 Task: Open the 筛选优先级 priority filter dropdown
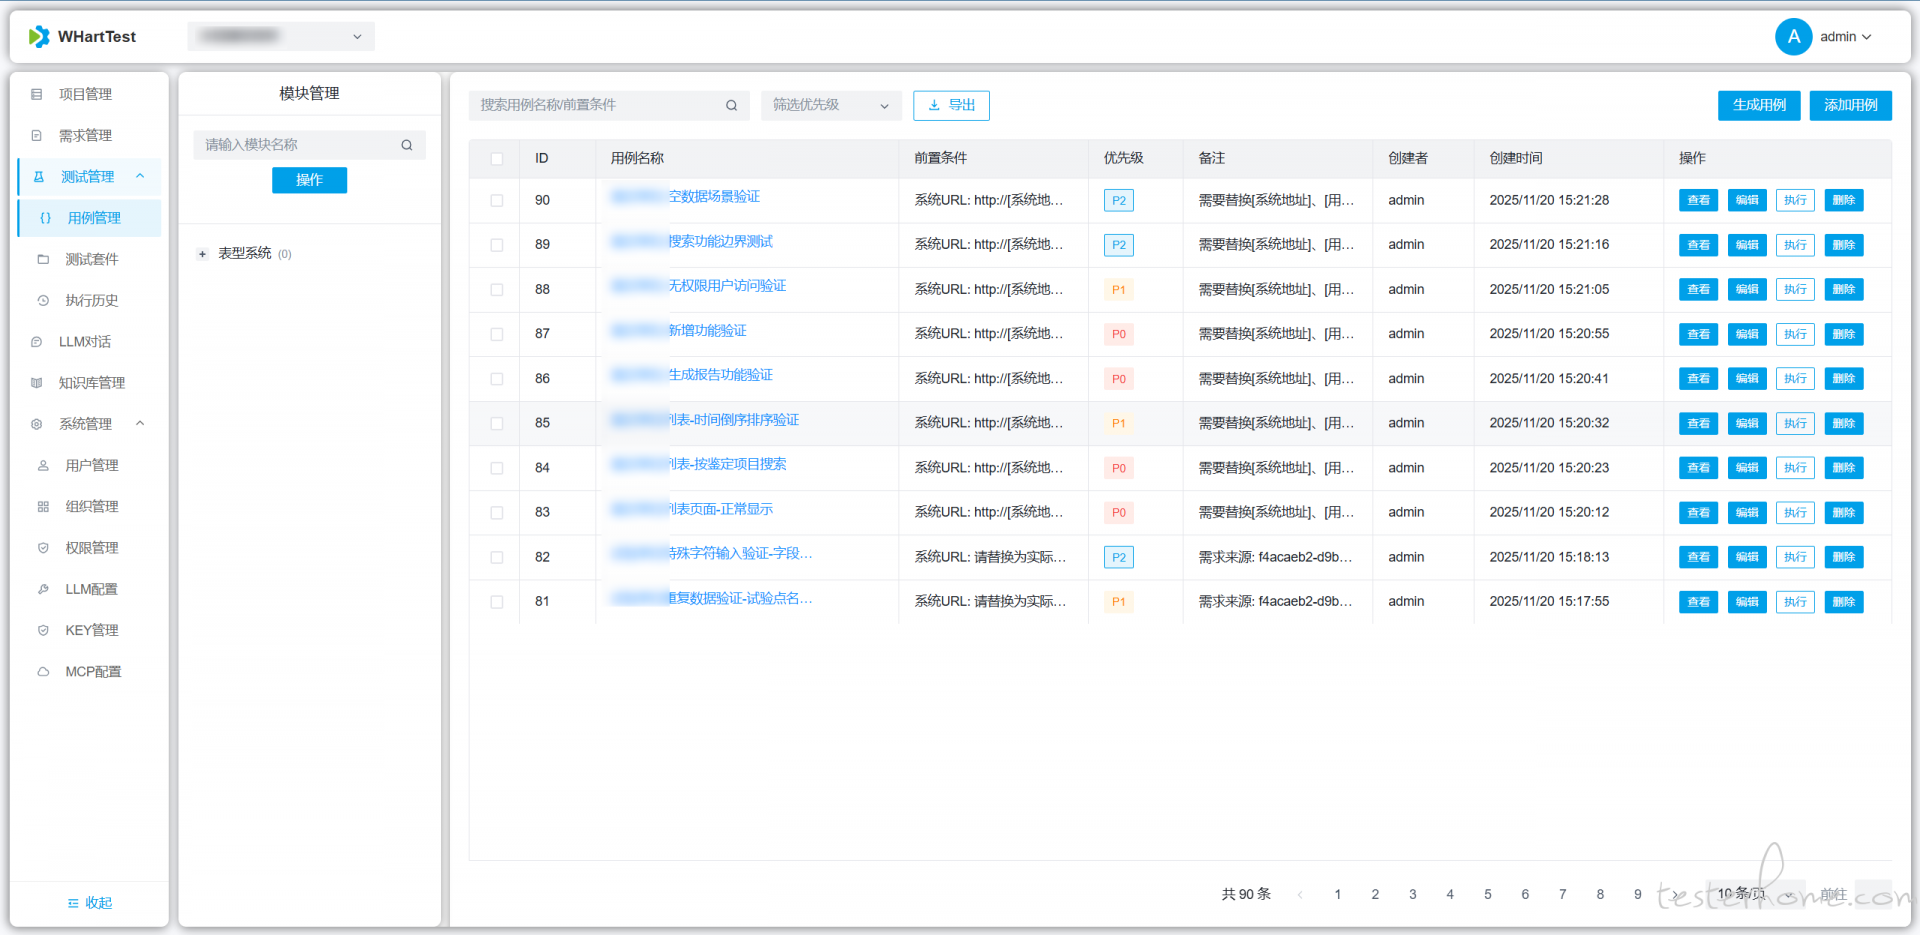coord(830,105)
